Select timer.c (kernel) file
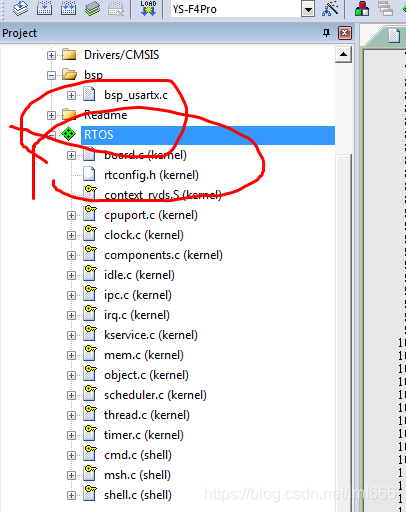The image size is (406, 512). 144,435
